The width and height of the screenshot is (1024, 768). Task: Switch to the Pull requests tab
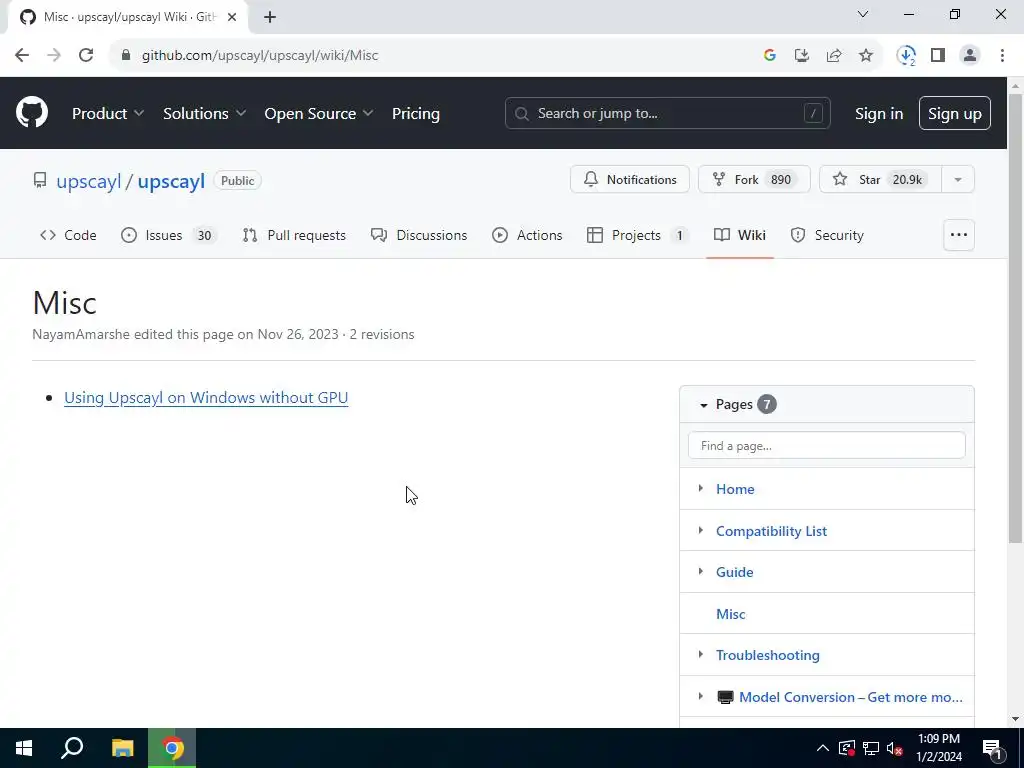[294, 235]
